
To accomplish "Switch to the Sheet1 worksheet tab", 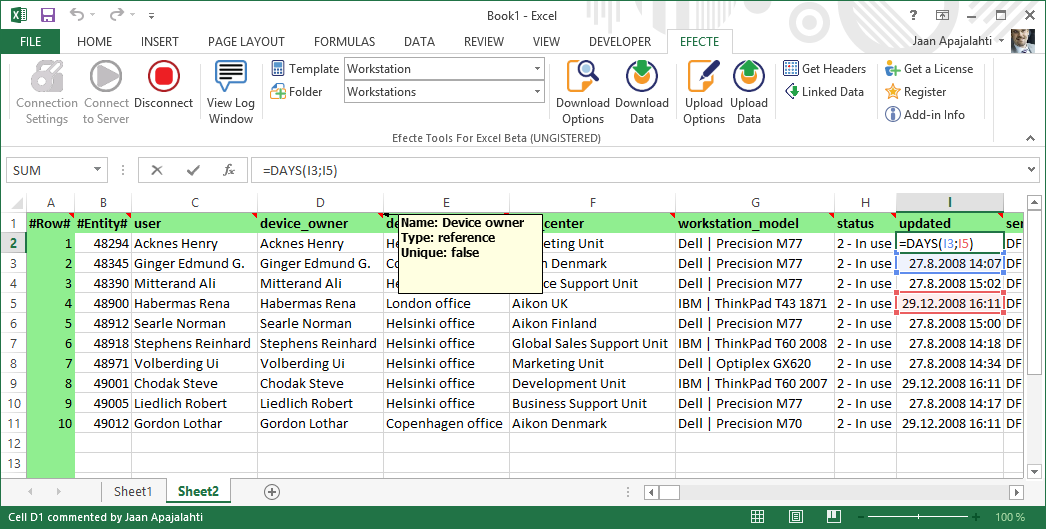I will click(133, 492).
